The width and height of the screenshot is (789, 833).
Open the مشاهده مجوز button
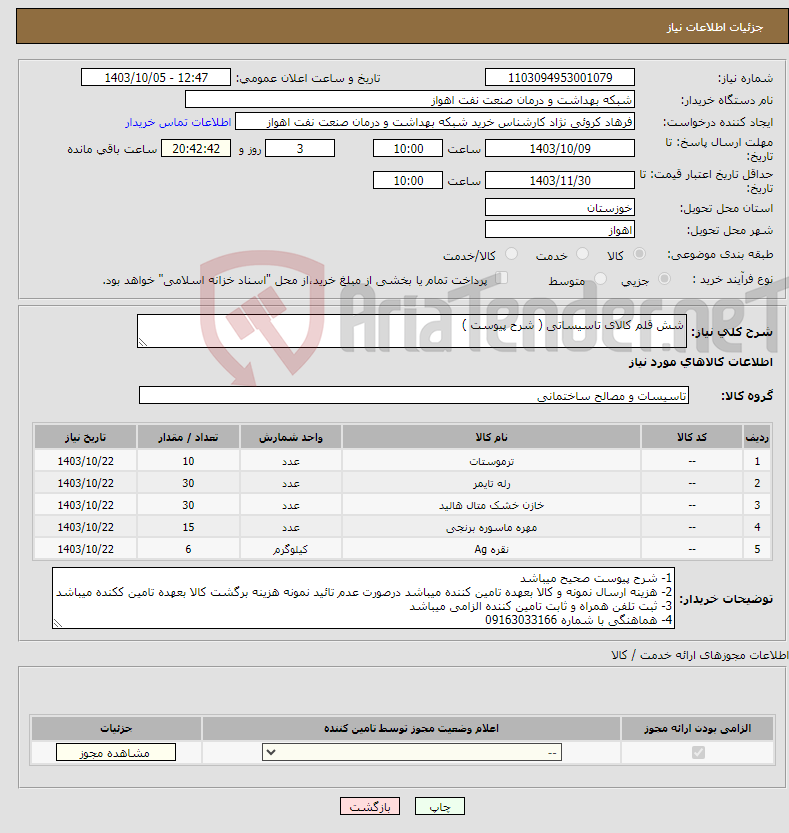click(115, 752)
